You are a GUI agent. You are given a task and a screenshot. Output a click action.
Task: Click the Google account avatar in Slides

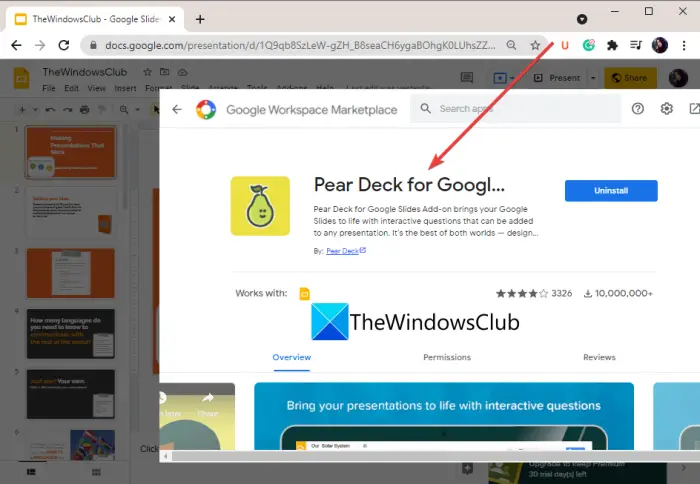coord(678,78)
